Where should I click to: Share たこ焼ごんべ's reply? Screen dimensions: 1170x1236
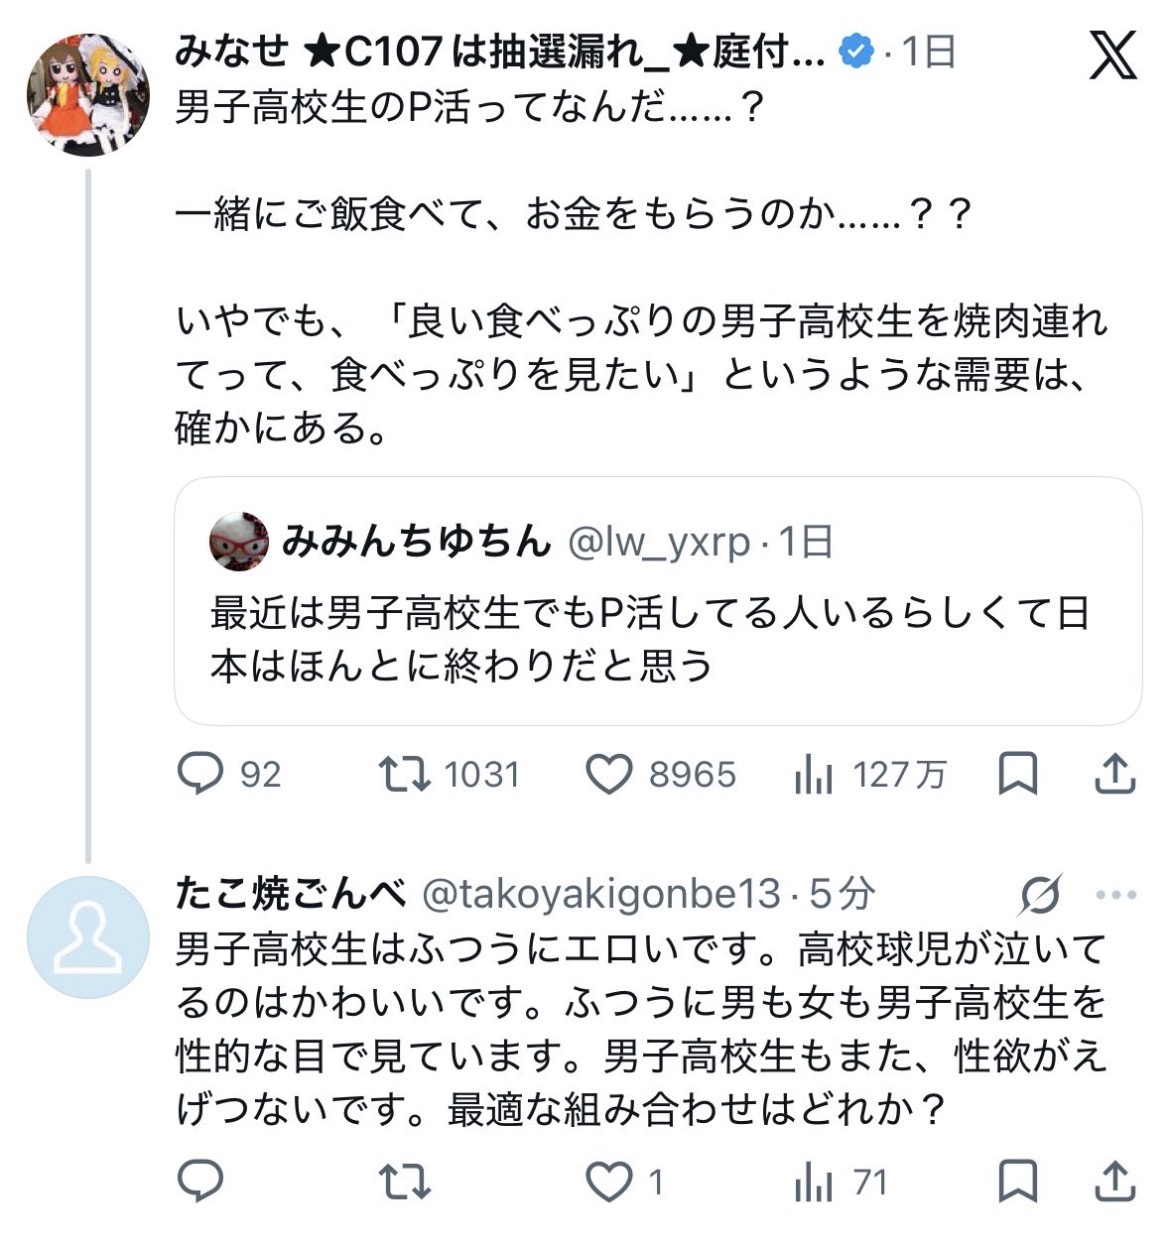point(1114,1183)
